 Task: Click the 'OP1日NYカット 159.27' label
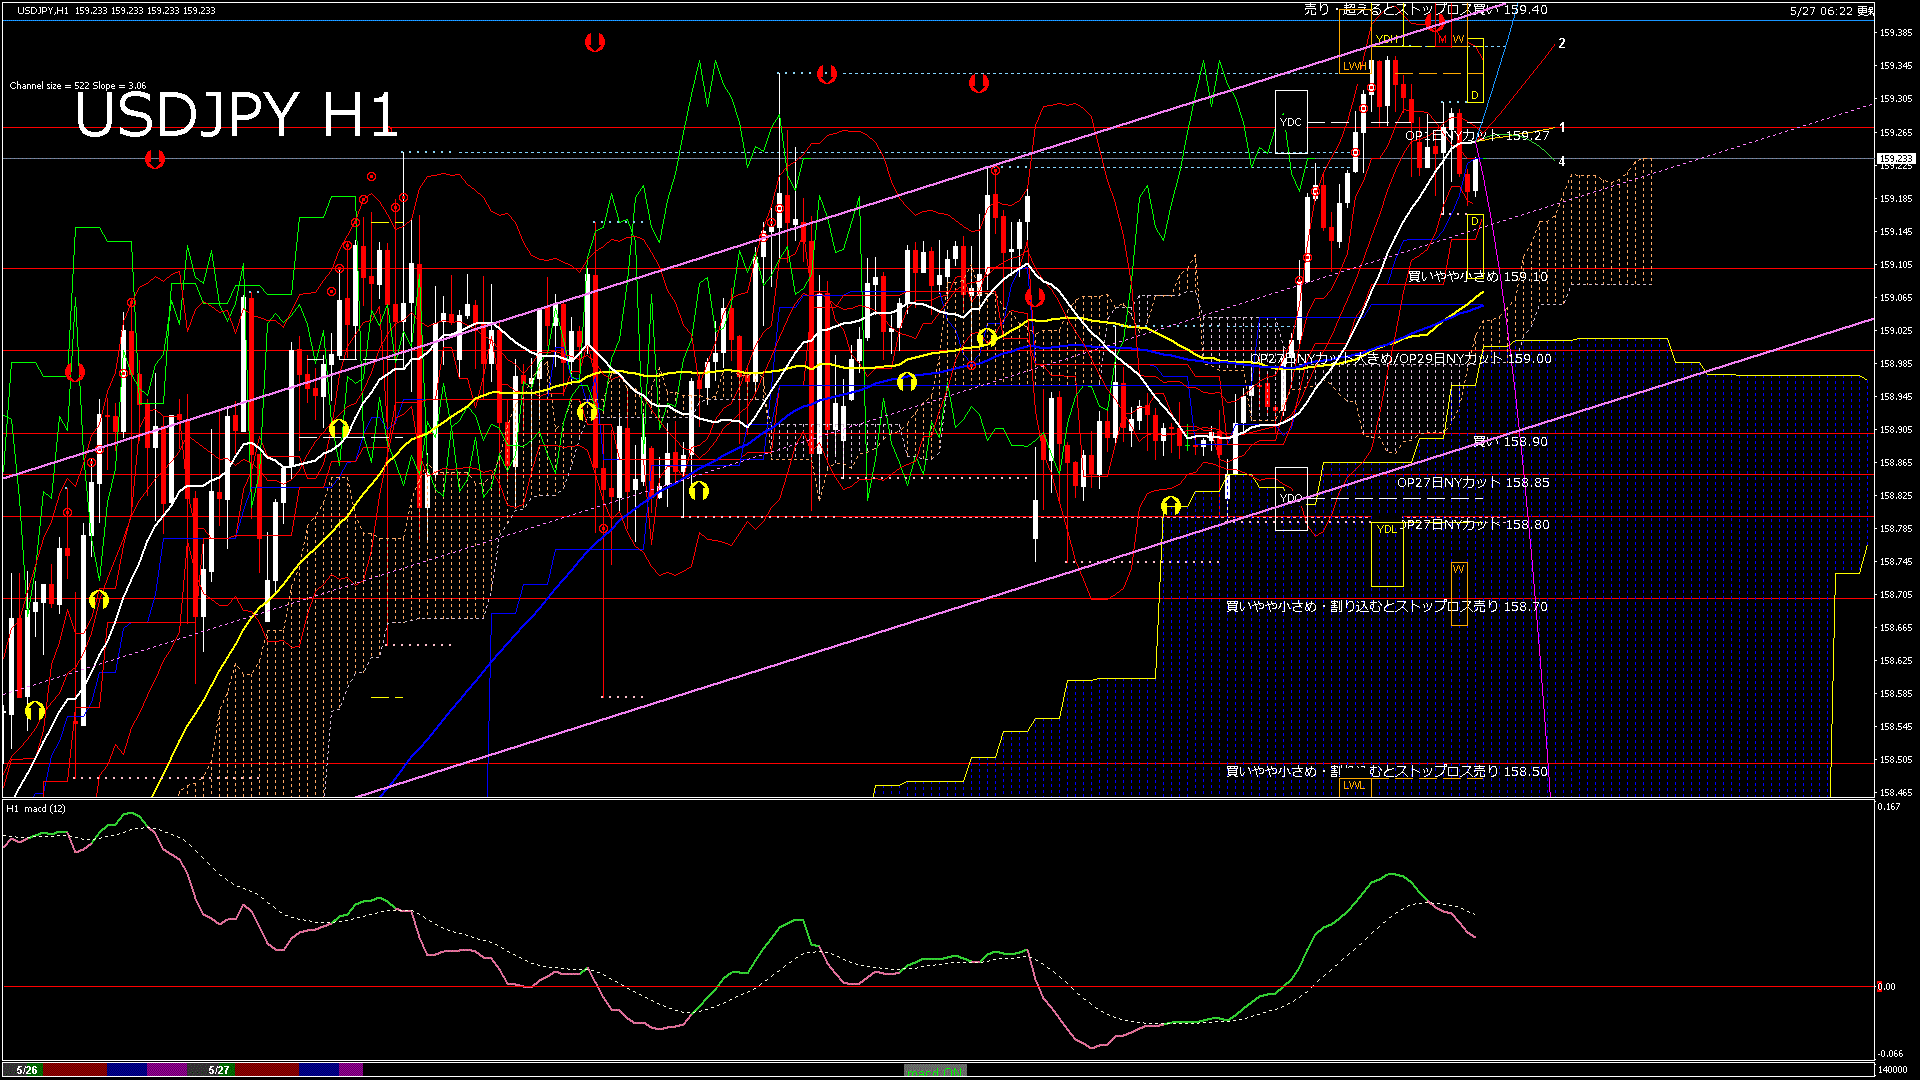[1477, 136]
